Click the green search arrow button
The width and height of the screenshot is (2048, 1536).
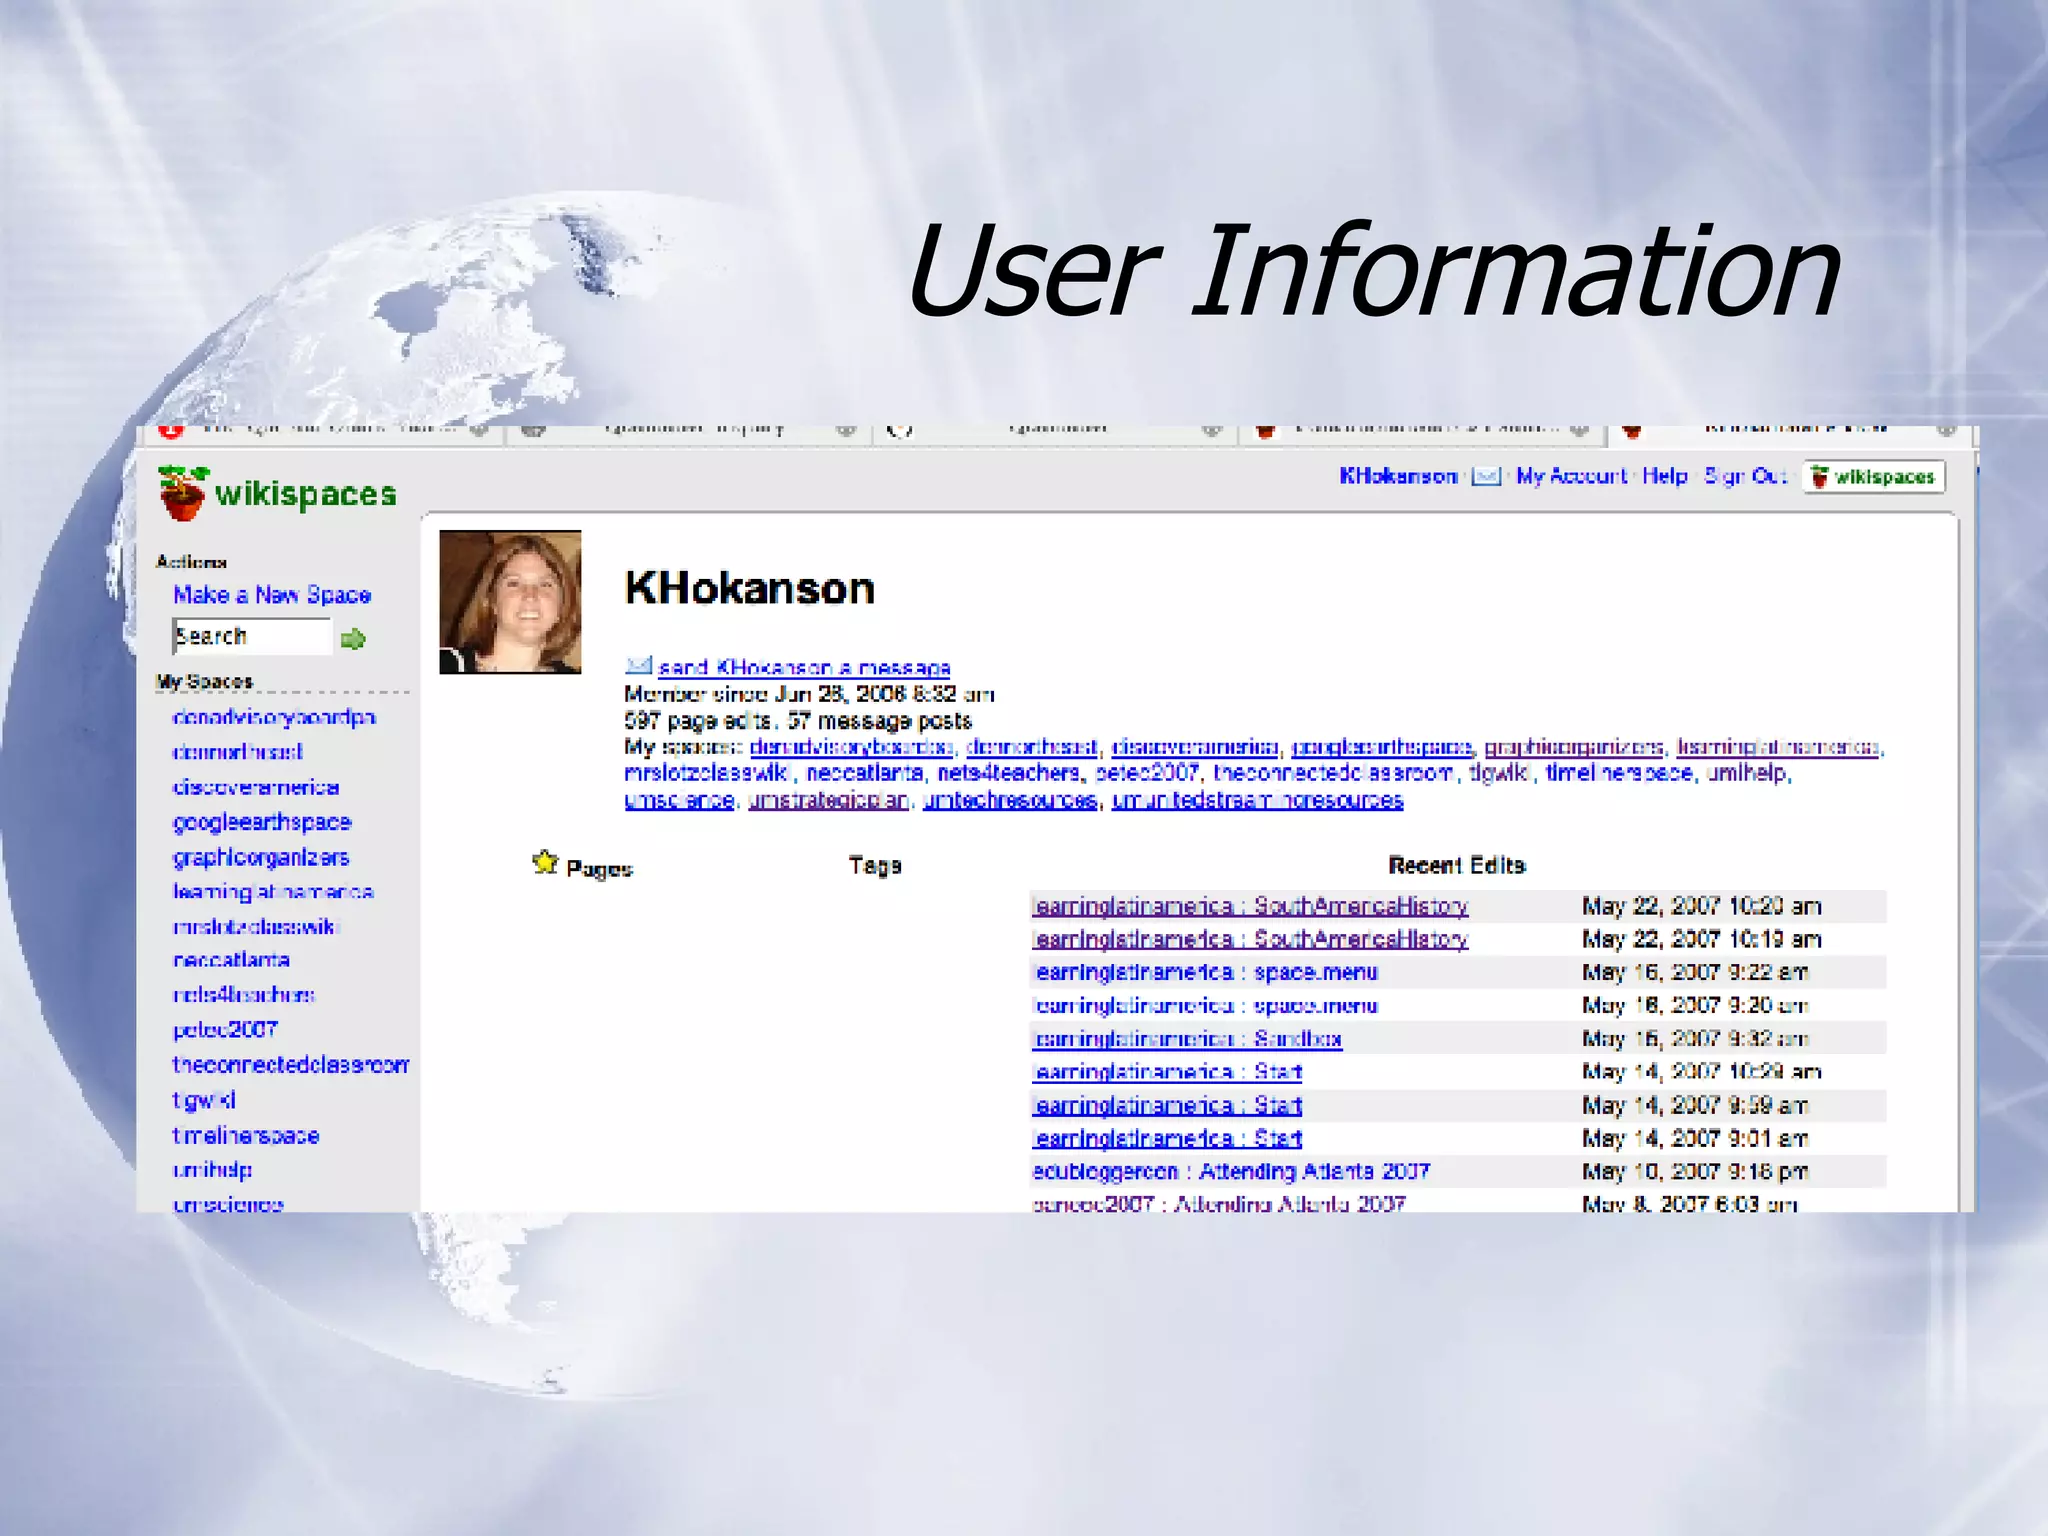pyautogui.click(x=353, y=639)
